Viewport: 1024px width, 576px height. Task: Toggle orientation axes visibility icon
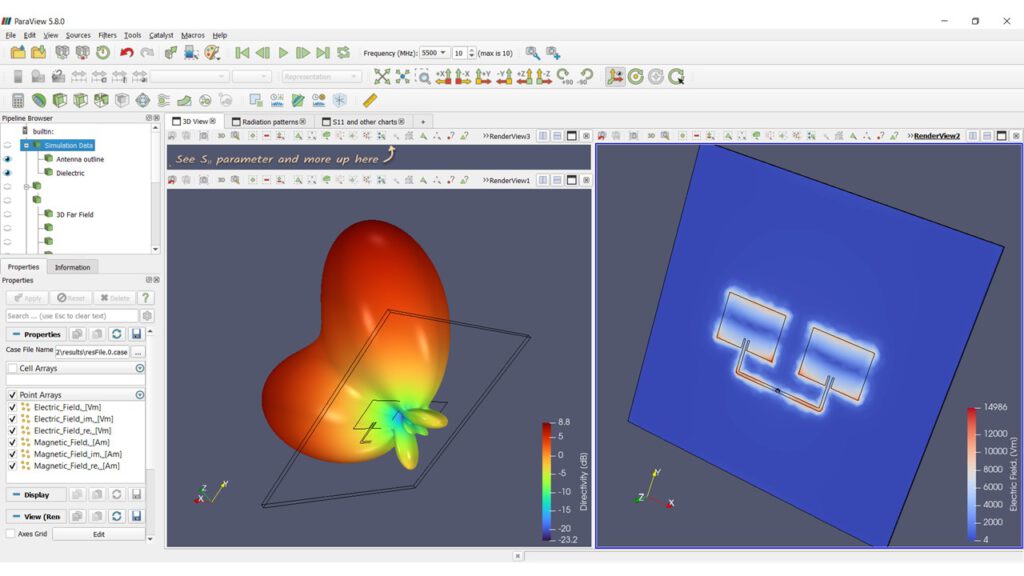tap(615, 77)
